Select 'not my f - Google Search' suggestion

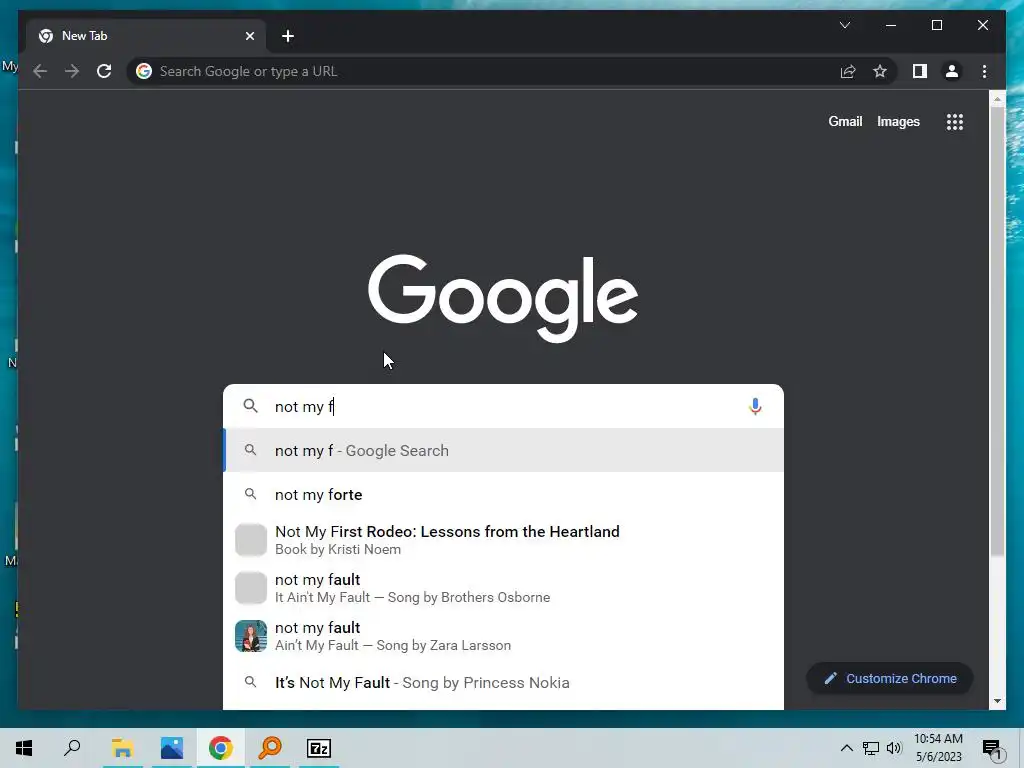[503, 450]
